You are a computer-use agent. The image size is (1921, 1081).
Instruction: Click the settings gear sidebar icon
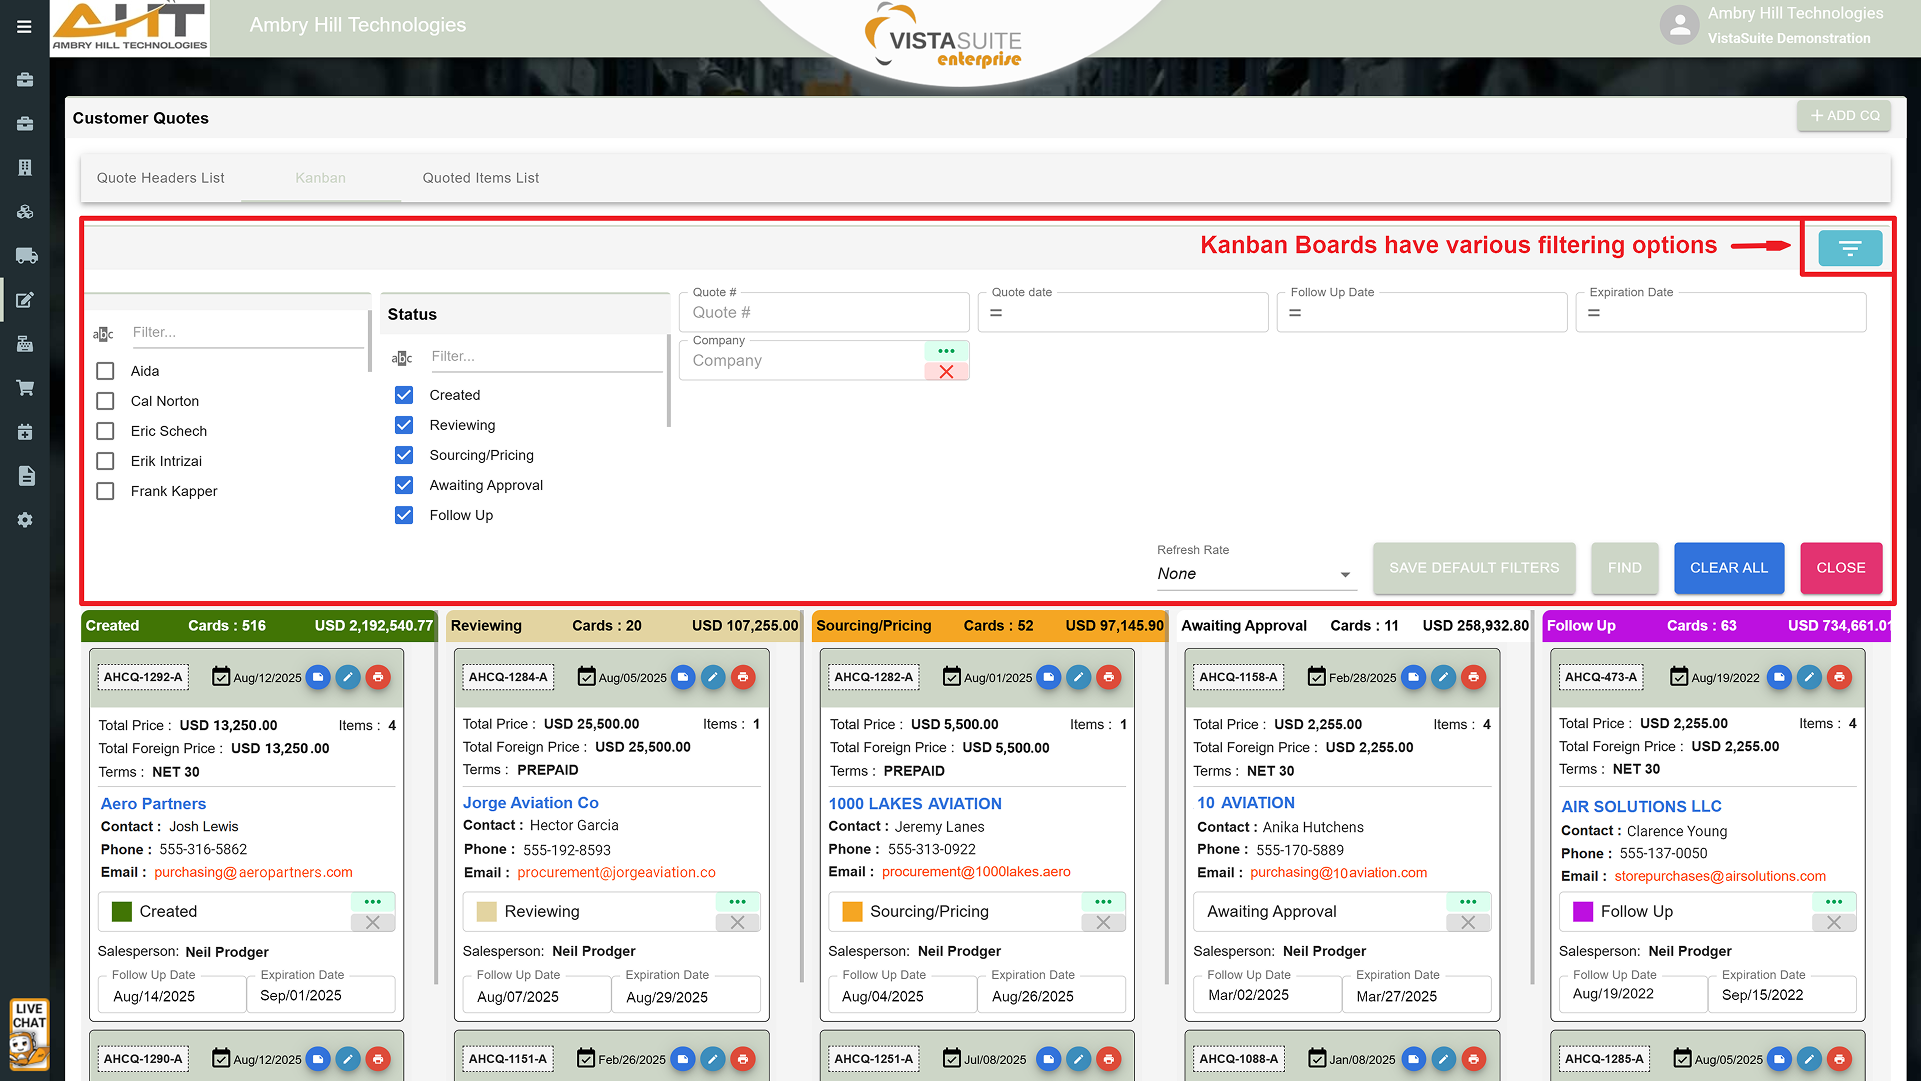[26, 520]
